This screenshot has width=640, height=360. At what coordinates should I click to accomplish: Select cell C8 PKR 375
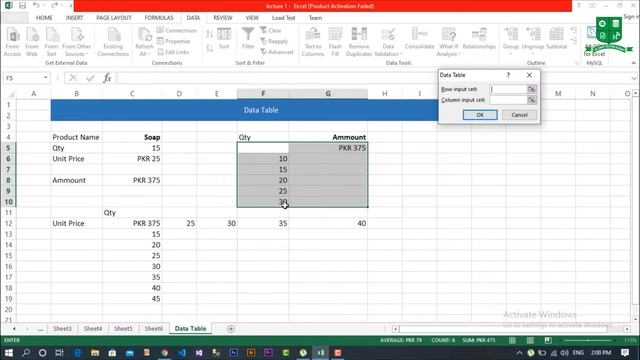click(x=132, y=180)
